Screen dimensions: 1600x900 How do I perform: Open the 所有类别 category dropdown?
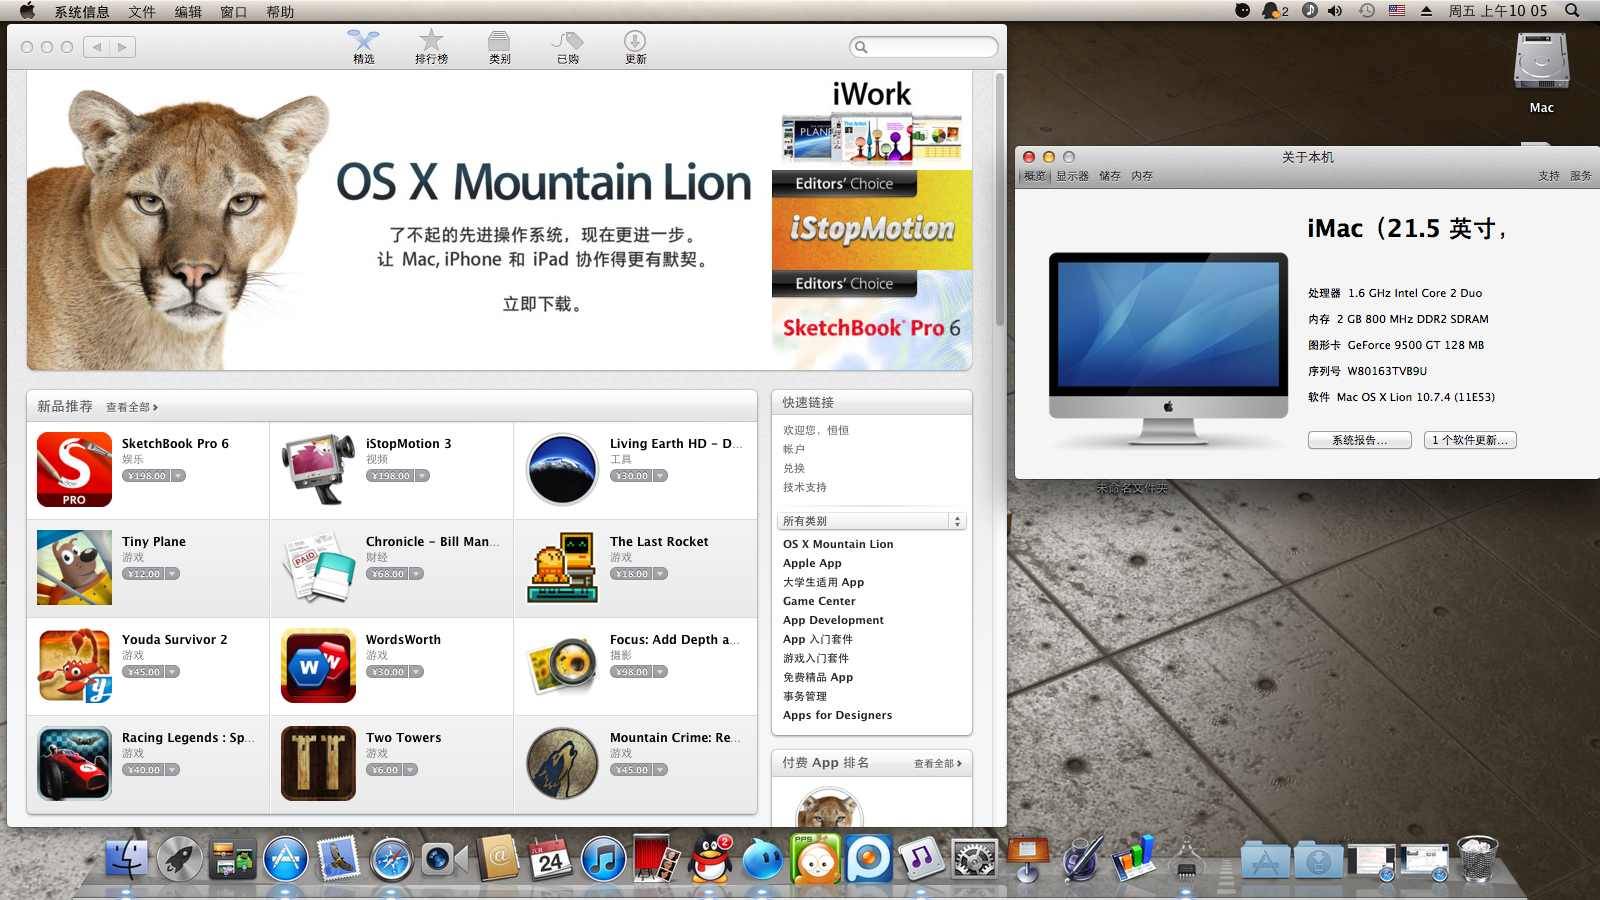[x=870, y=521]
